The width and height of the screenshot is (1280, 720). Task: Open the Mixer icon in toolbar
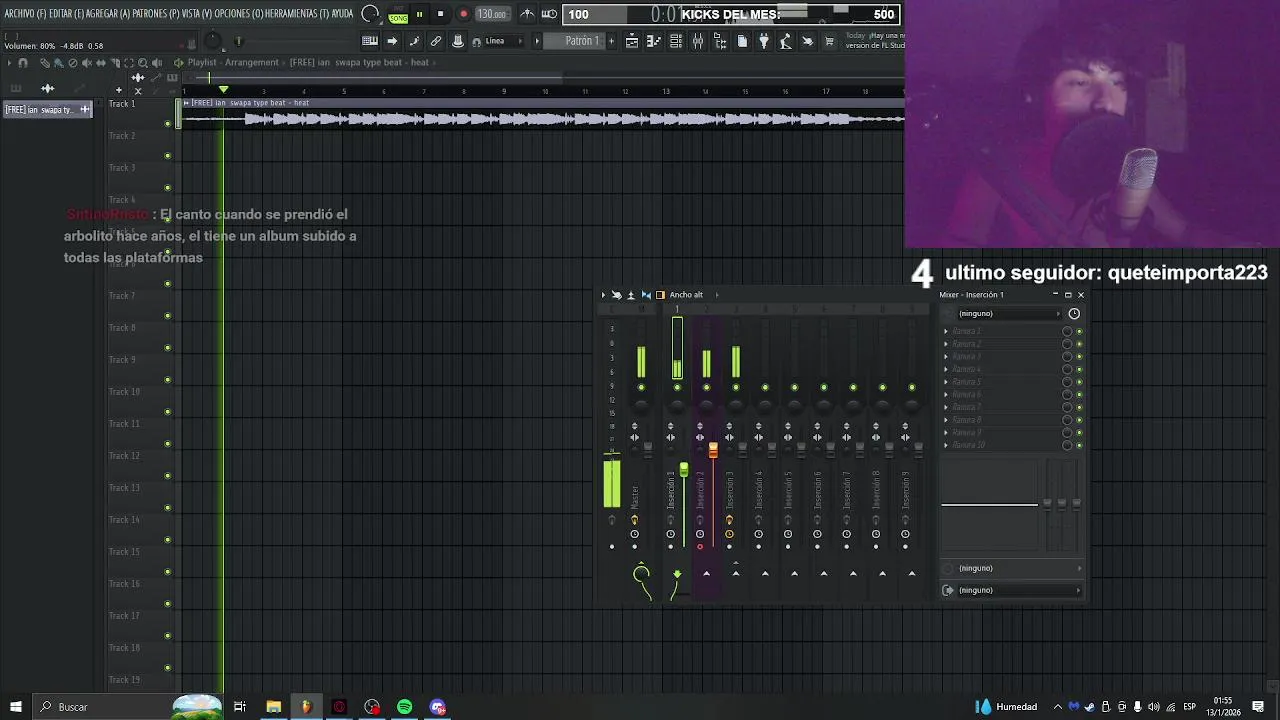point(698,41)
